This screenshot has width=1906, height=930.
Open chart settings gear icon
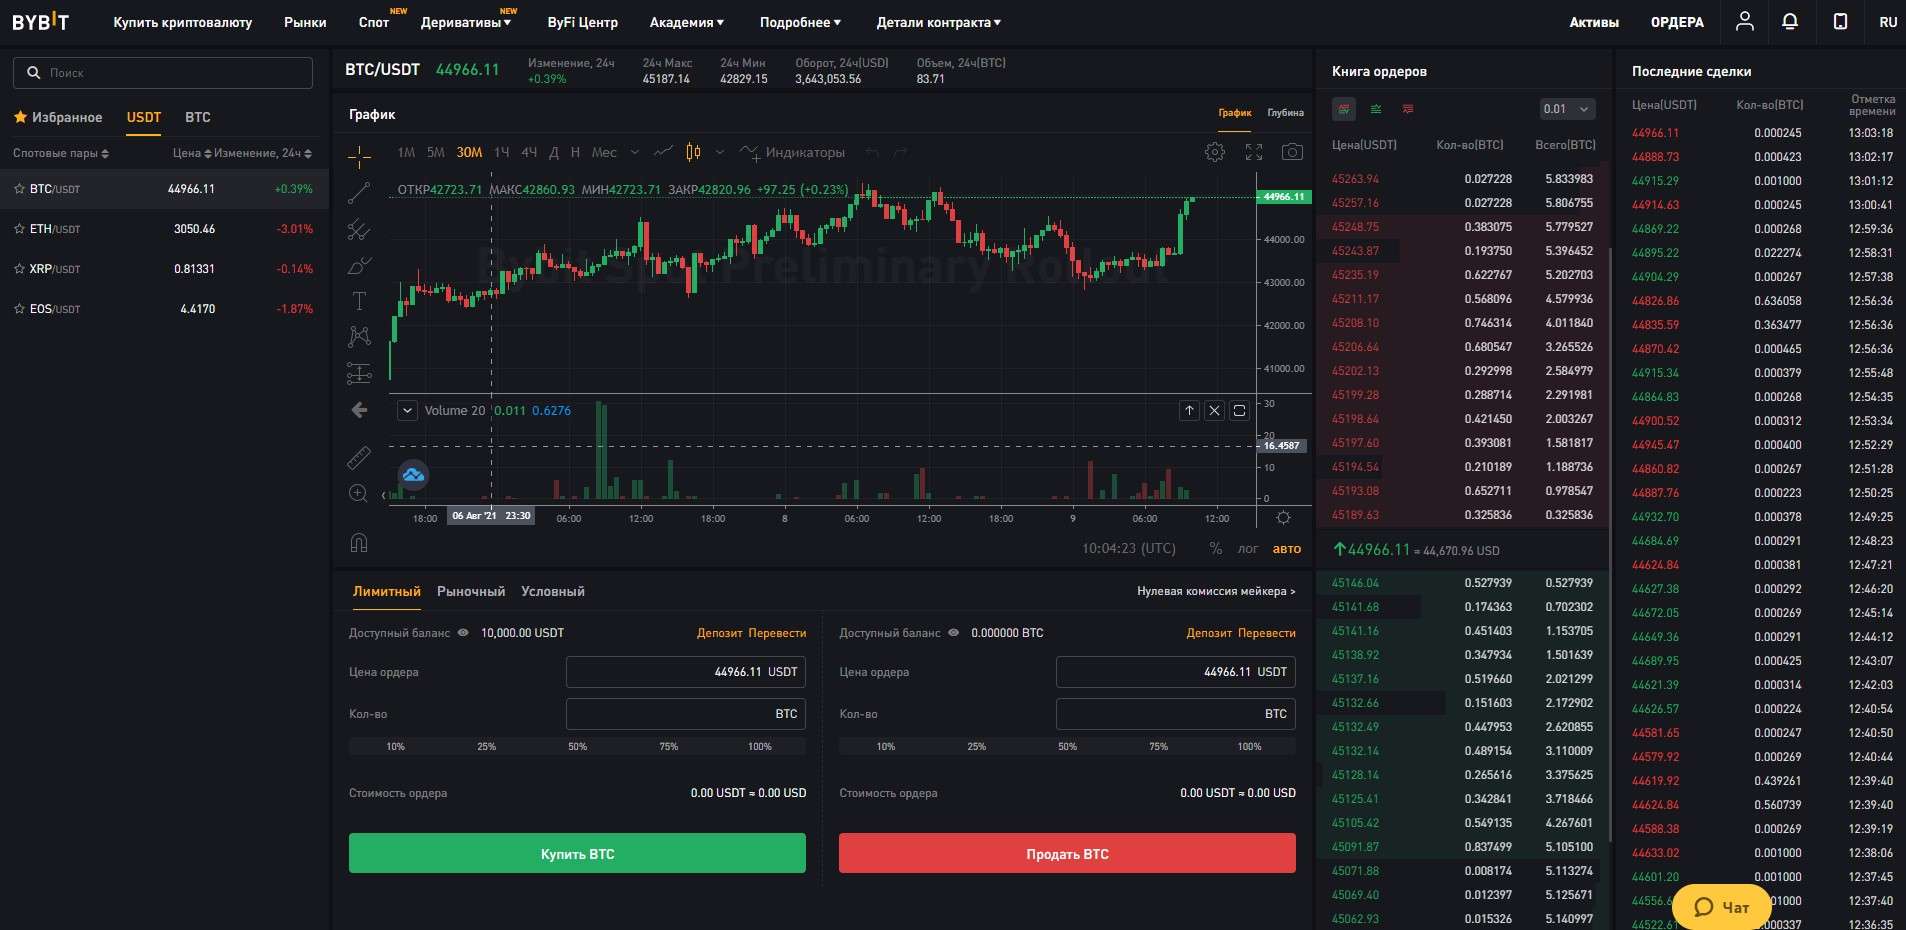tap(1215, 152)
